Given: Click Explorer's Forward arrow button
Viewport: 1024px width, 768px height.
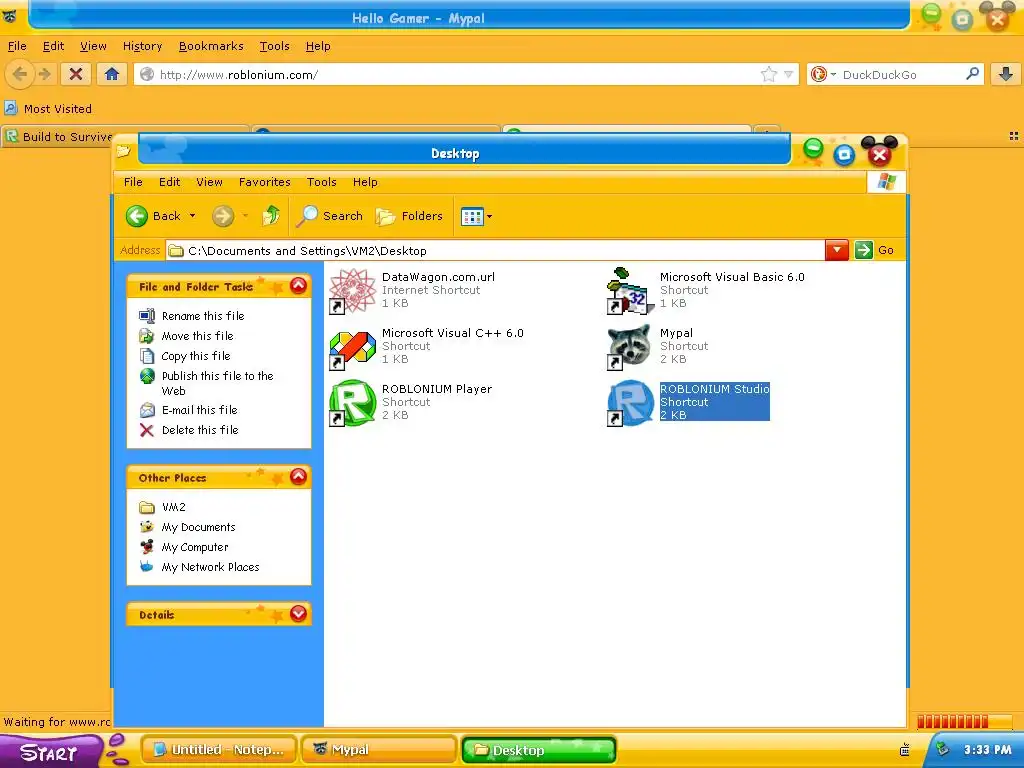Looking at the screenshot, I should 223,216.
